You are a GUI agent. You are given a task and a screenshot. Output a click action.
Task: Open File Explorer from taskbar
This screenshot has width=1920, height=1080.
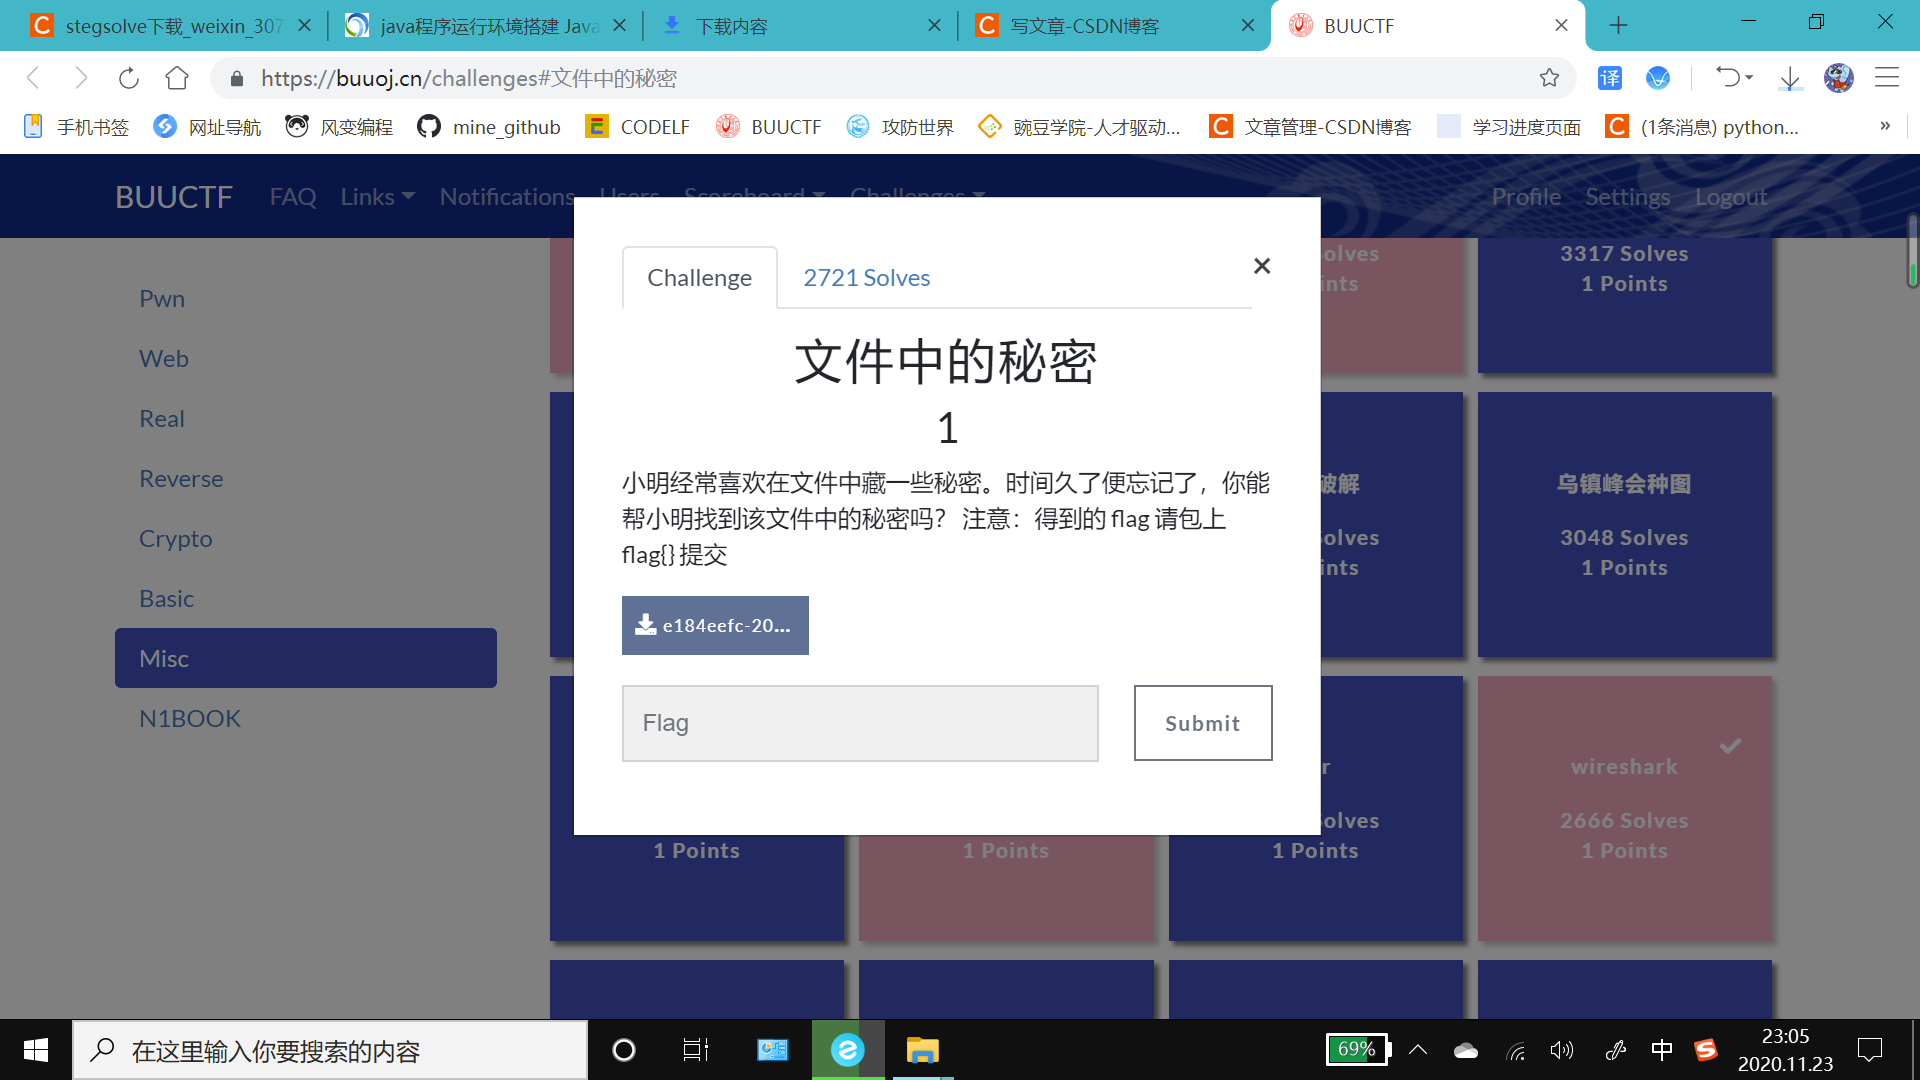coord(922,1050)
